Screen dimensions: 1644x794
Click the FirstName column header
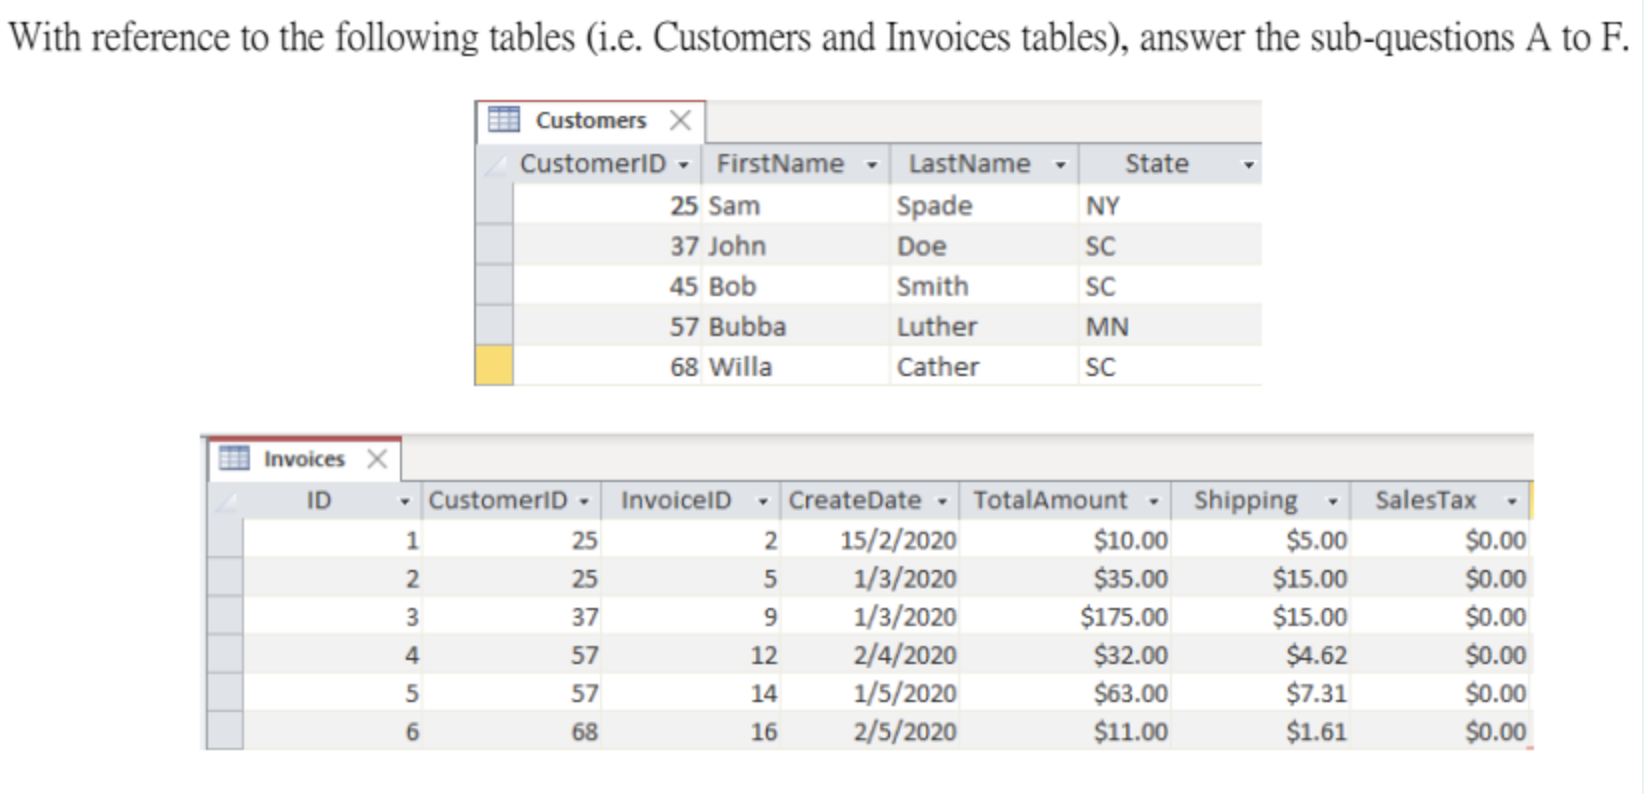[795, 164]
